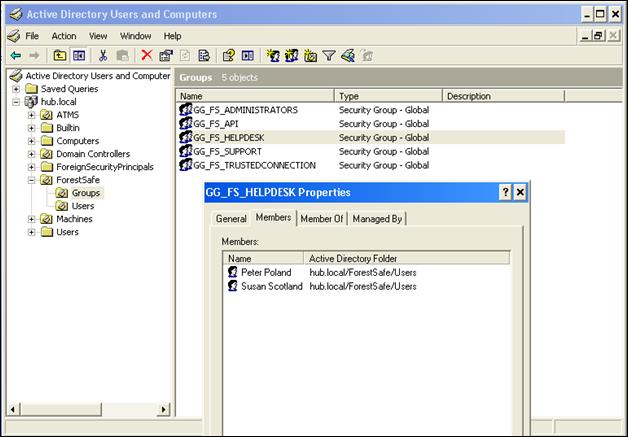This screenshot has width=628, height=437.
Task: Click the GG_FS_API group icon
Action: coord(186,123)
